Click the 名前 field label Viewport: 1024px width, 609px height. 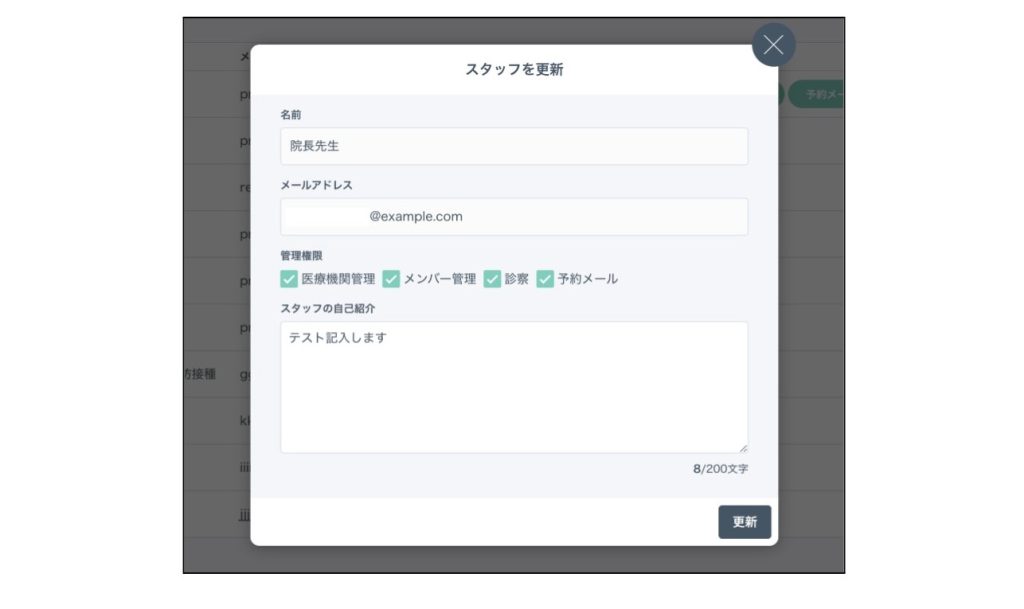pos(291,115)
